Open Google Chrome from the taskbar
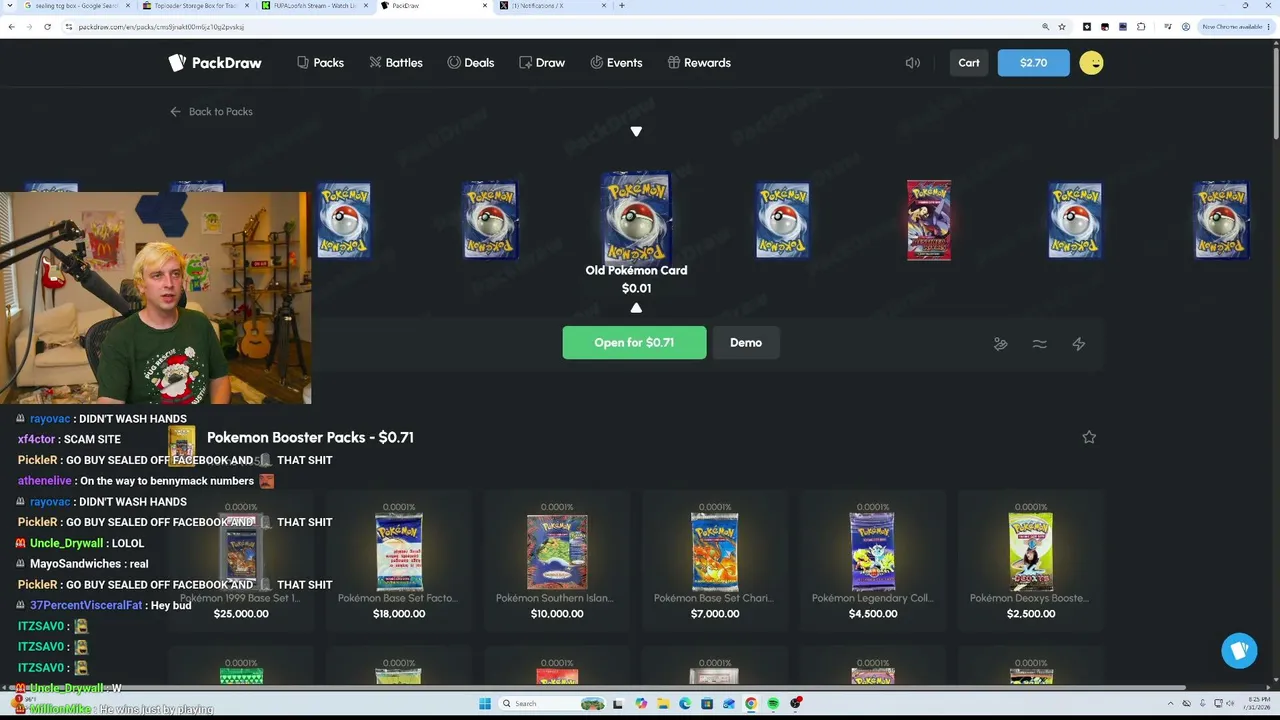This screenshot has height=720, width=1280. [751, 704]
